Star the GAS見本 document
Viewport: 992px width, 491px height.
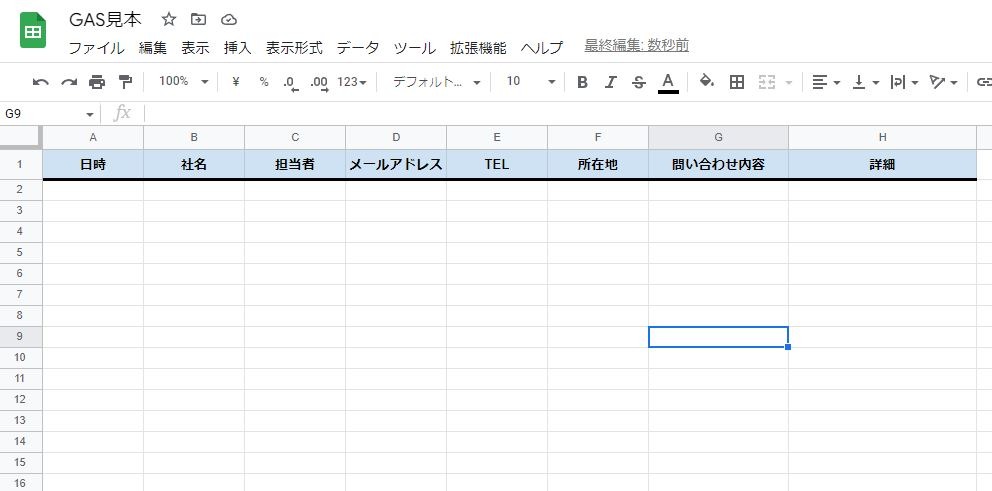[168, 20]
